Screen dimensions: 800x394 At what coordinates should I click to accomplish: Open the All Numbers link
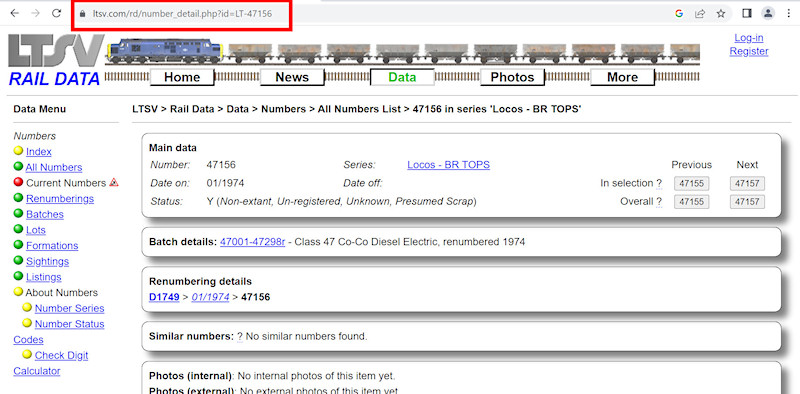[x=54, y=167]
